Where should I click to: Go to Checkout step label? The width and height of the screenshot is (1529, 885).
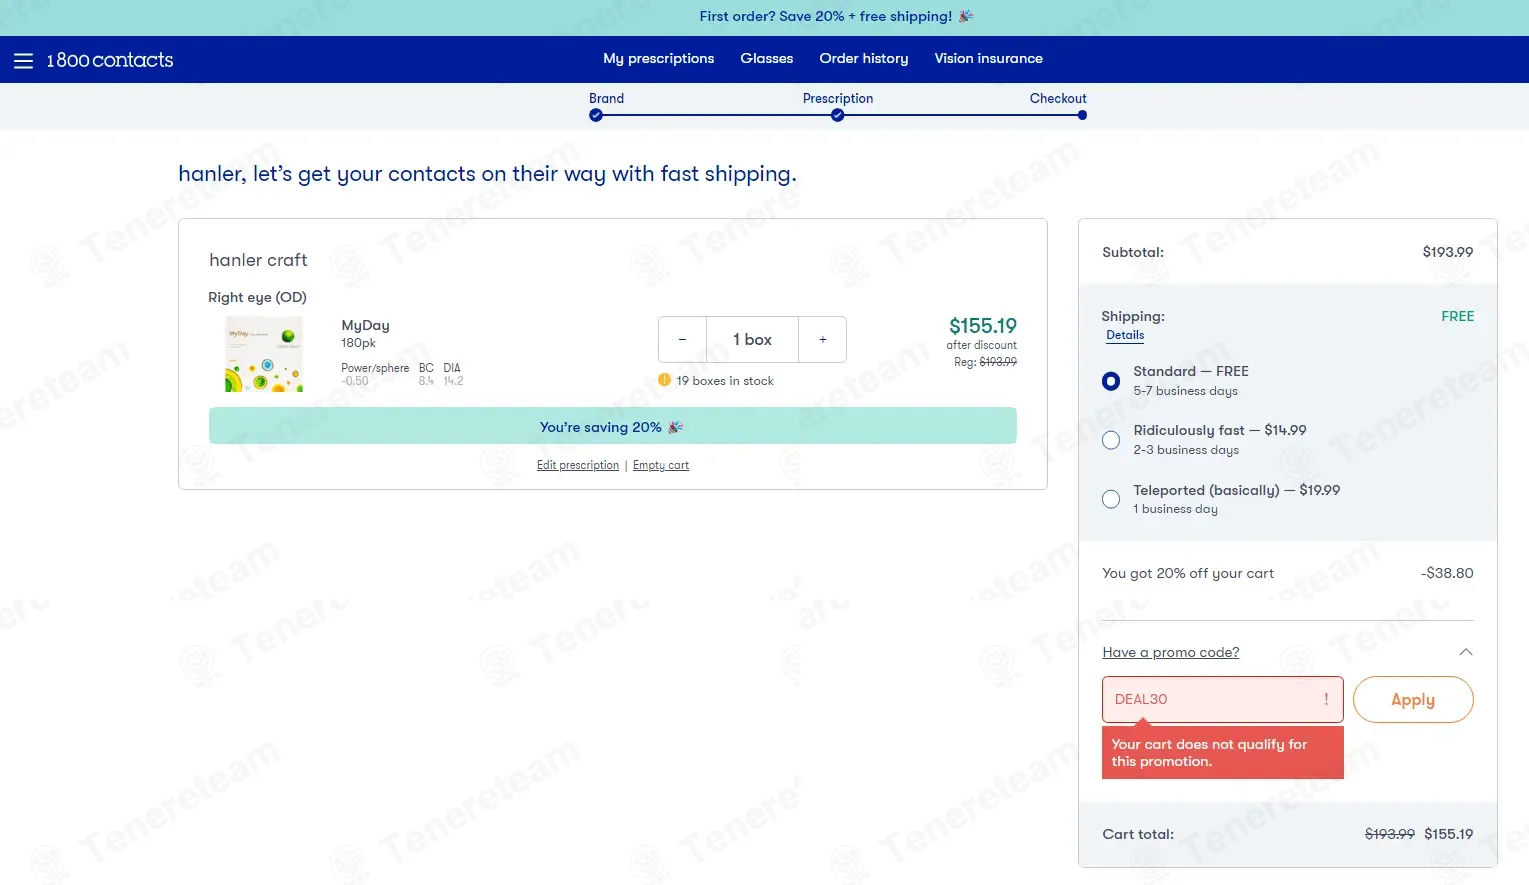point(1058,98)
